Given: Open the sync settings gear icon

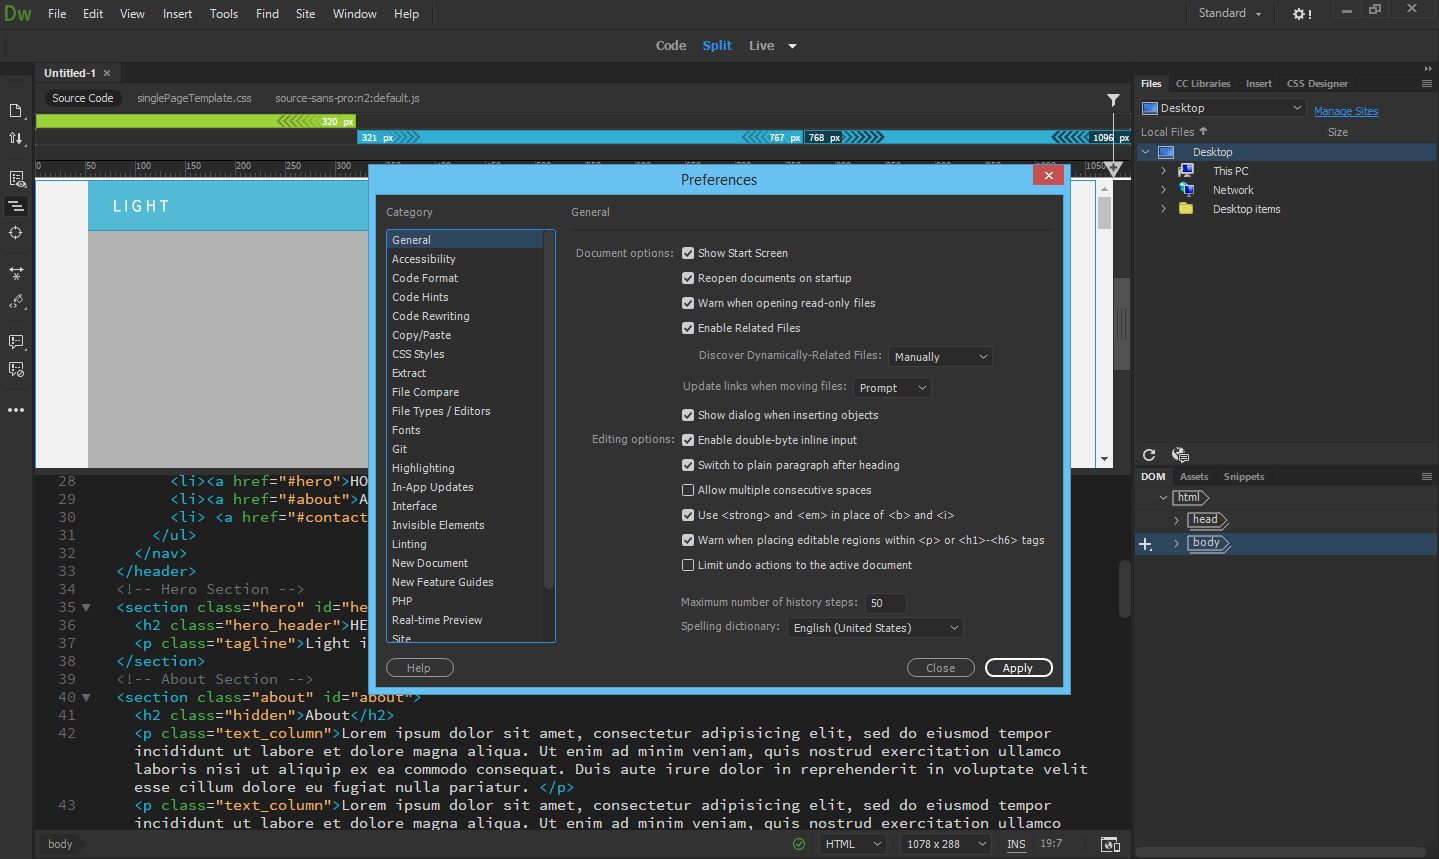Looking at the screenshot, I should [1301, 14].
